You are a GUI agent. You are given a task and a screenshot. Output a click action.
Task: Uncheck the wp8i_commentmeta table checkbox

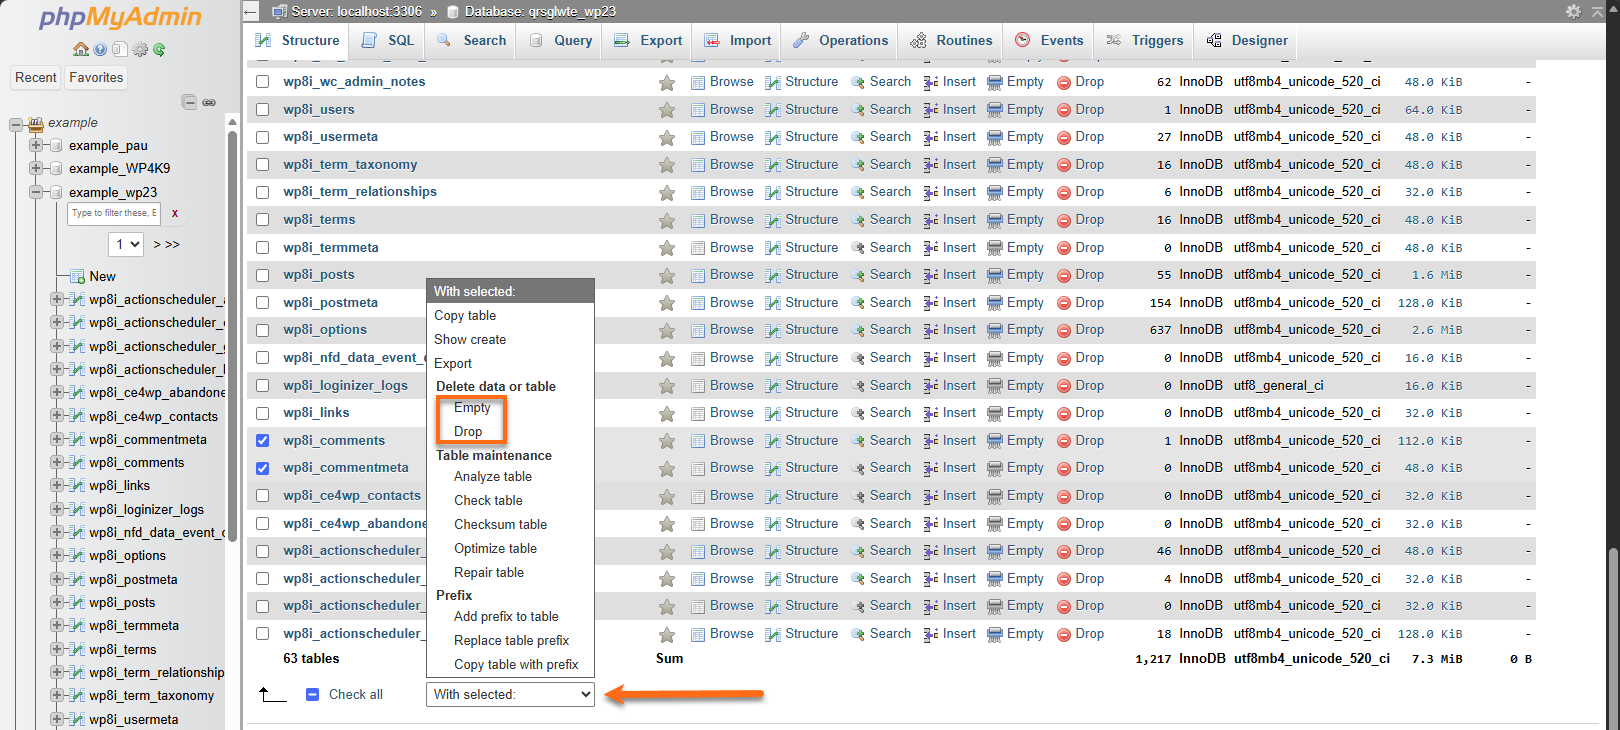pyautogui.click(x=262, y=468)
